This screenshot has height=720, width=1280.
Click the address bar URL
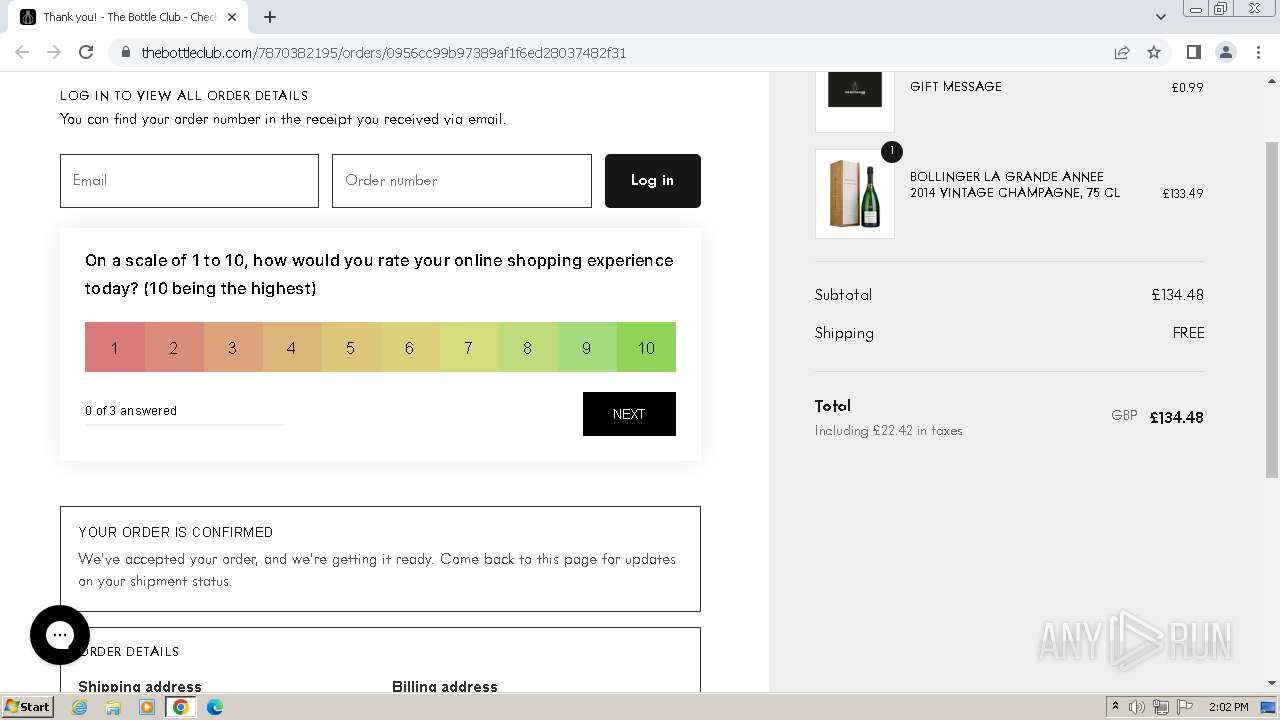click(x=384, y=53)
